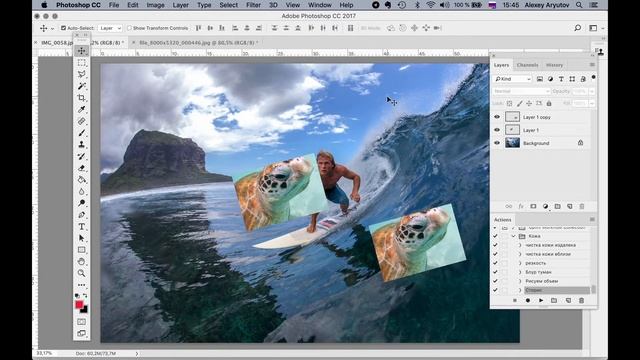
Task: Select the History Brush tool
Action: pyautogui.click(x=82, y=156)
